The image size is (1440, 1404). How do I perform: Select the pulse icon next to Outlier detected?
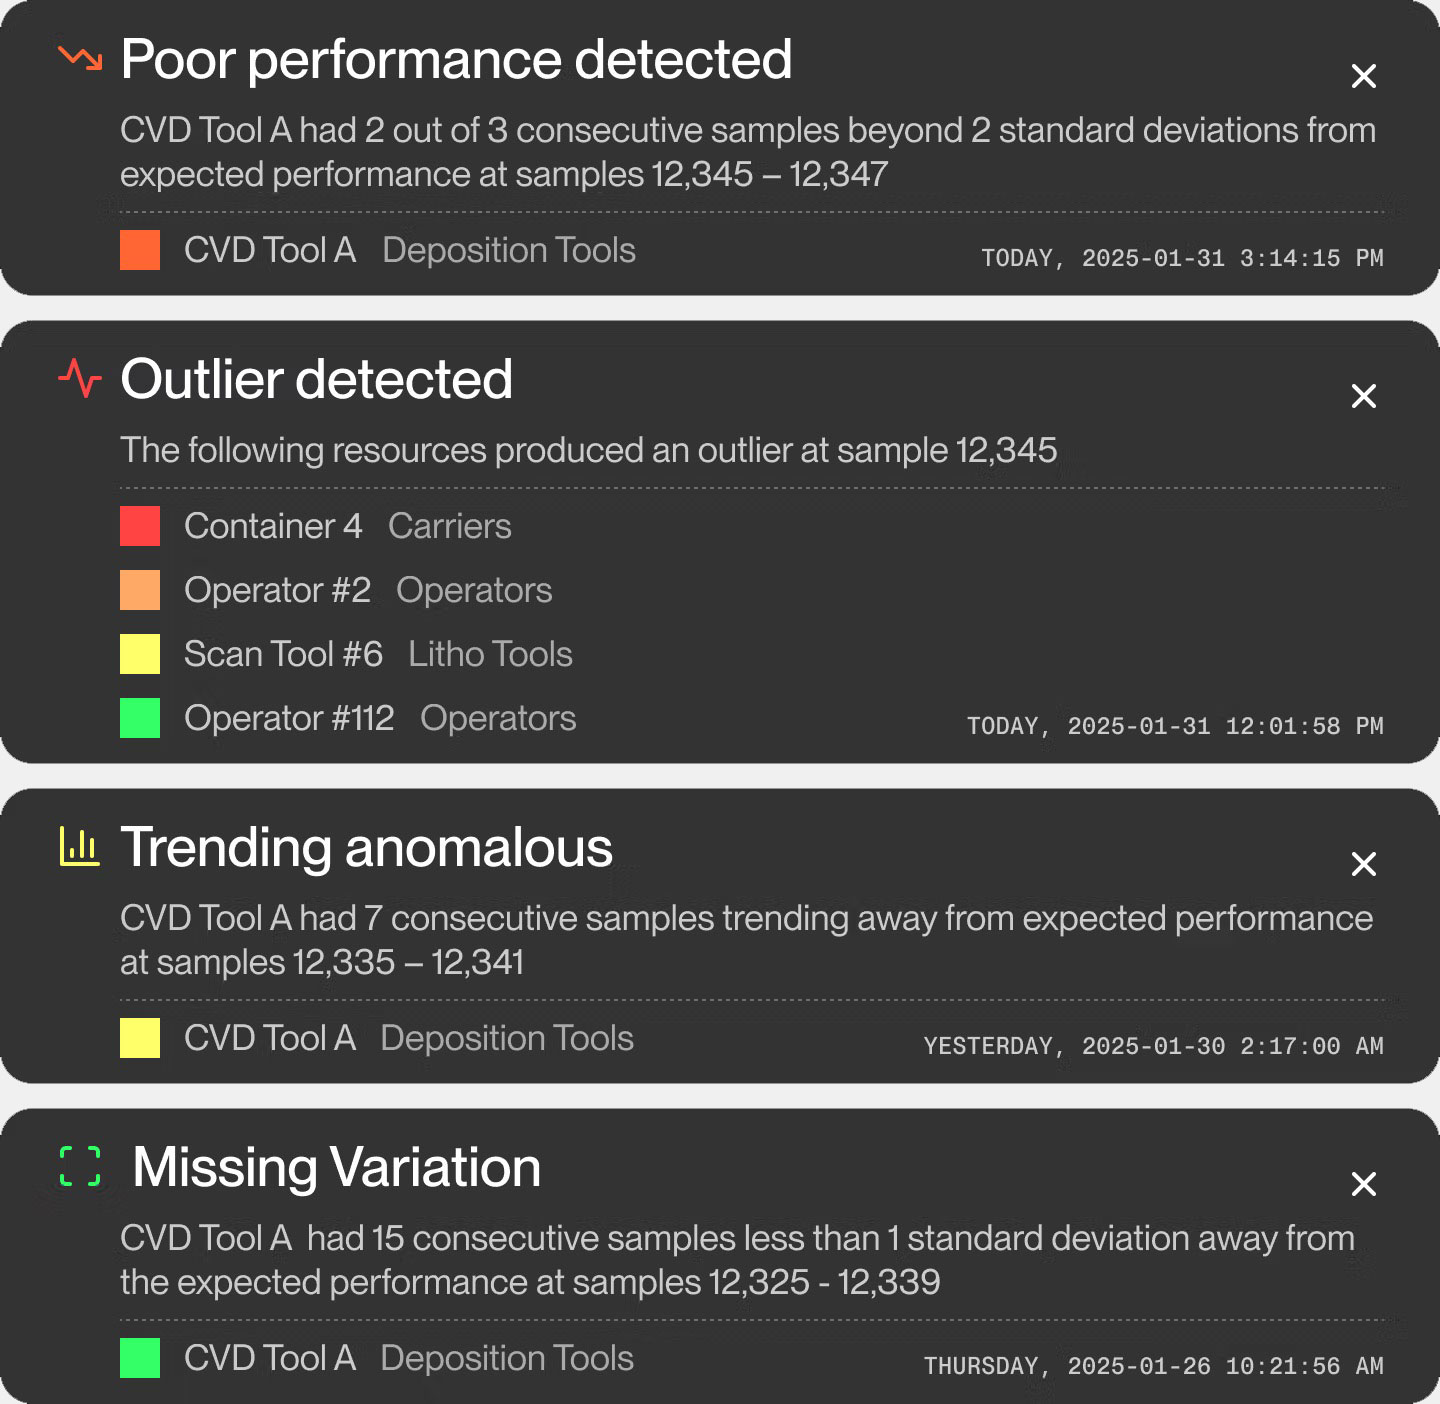pos(80,379)
